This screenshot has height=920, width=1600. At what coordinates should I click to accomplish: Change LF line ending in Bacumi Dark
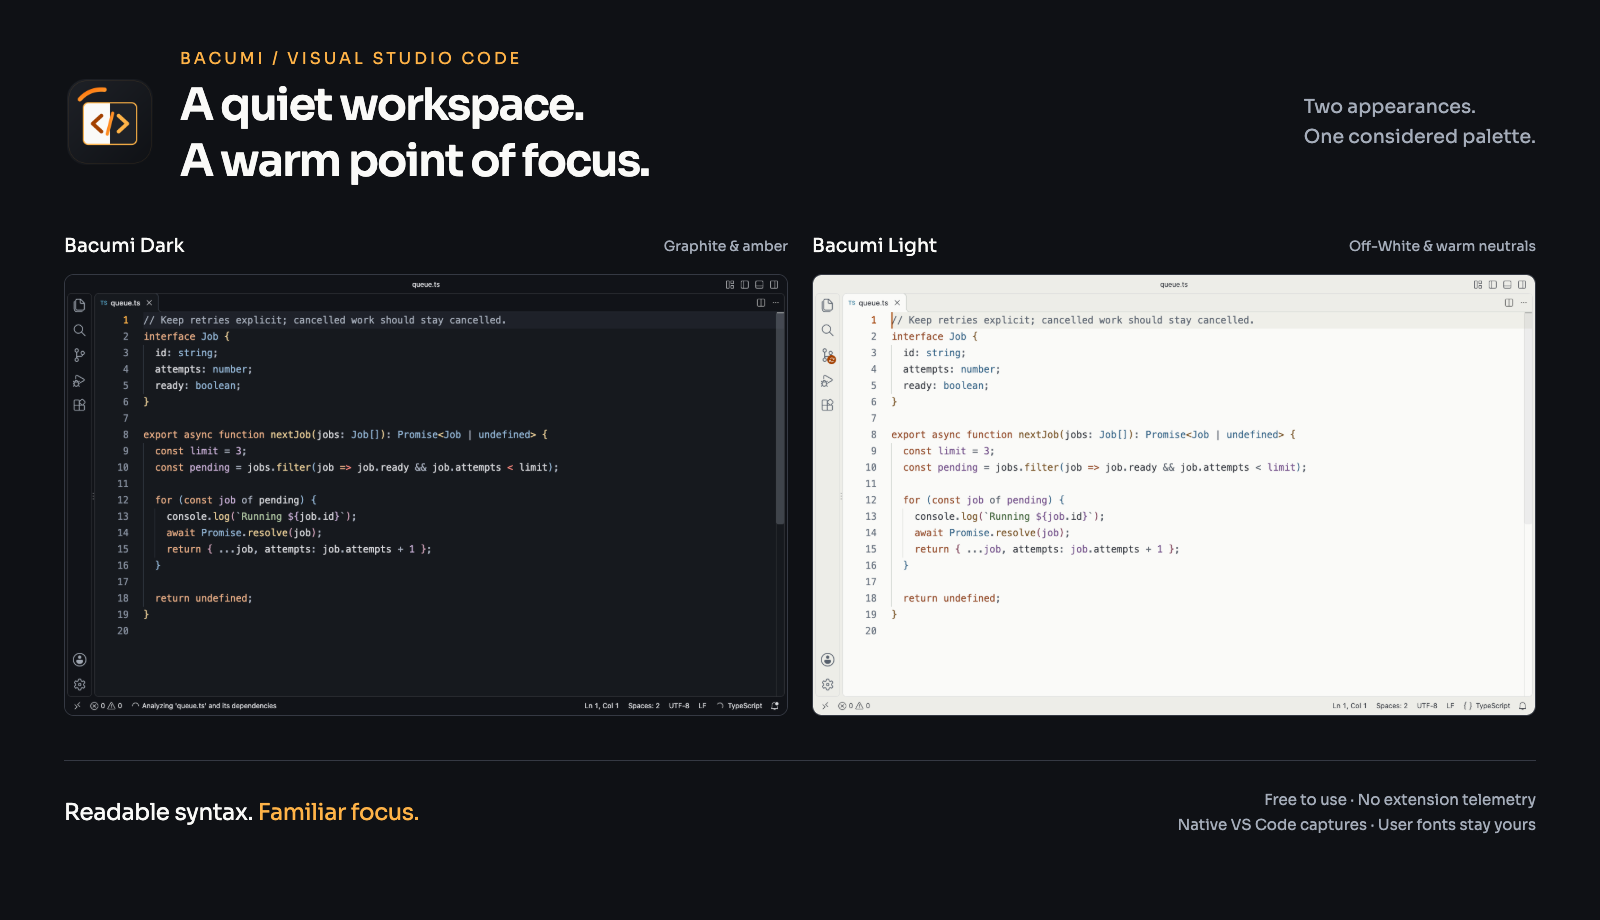702,706
